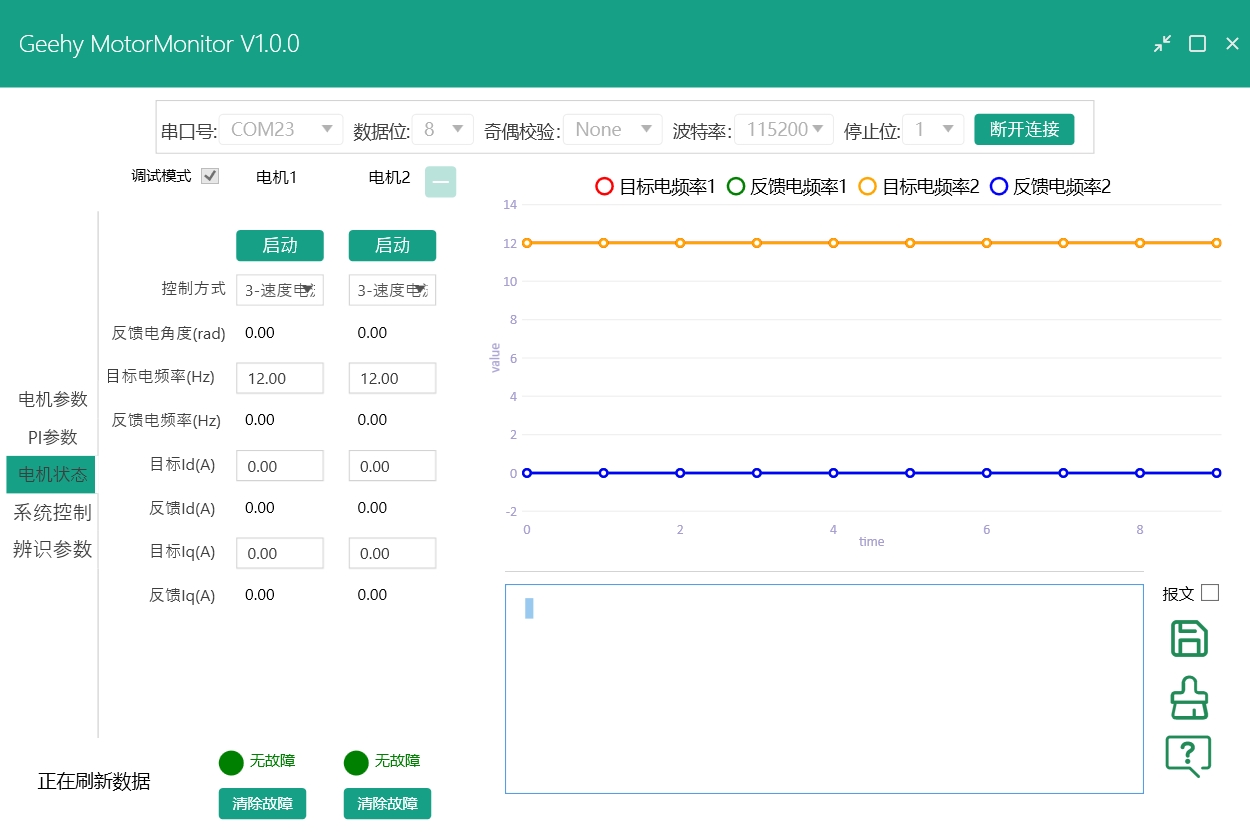The image size is (1250, 836).
Task: Toggle the 调试模式 checkbox
Action: (x=210, y=176)
